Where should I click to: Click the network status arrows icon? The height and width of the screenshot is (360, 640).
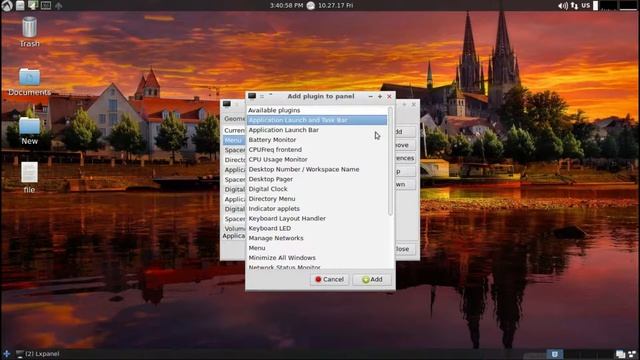574,6
